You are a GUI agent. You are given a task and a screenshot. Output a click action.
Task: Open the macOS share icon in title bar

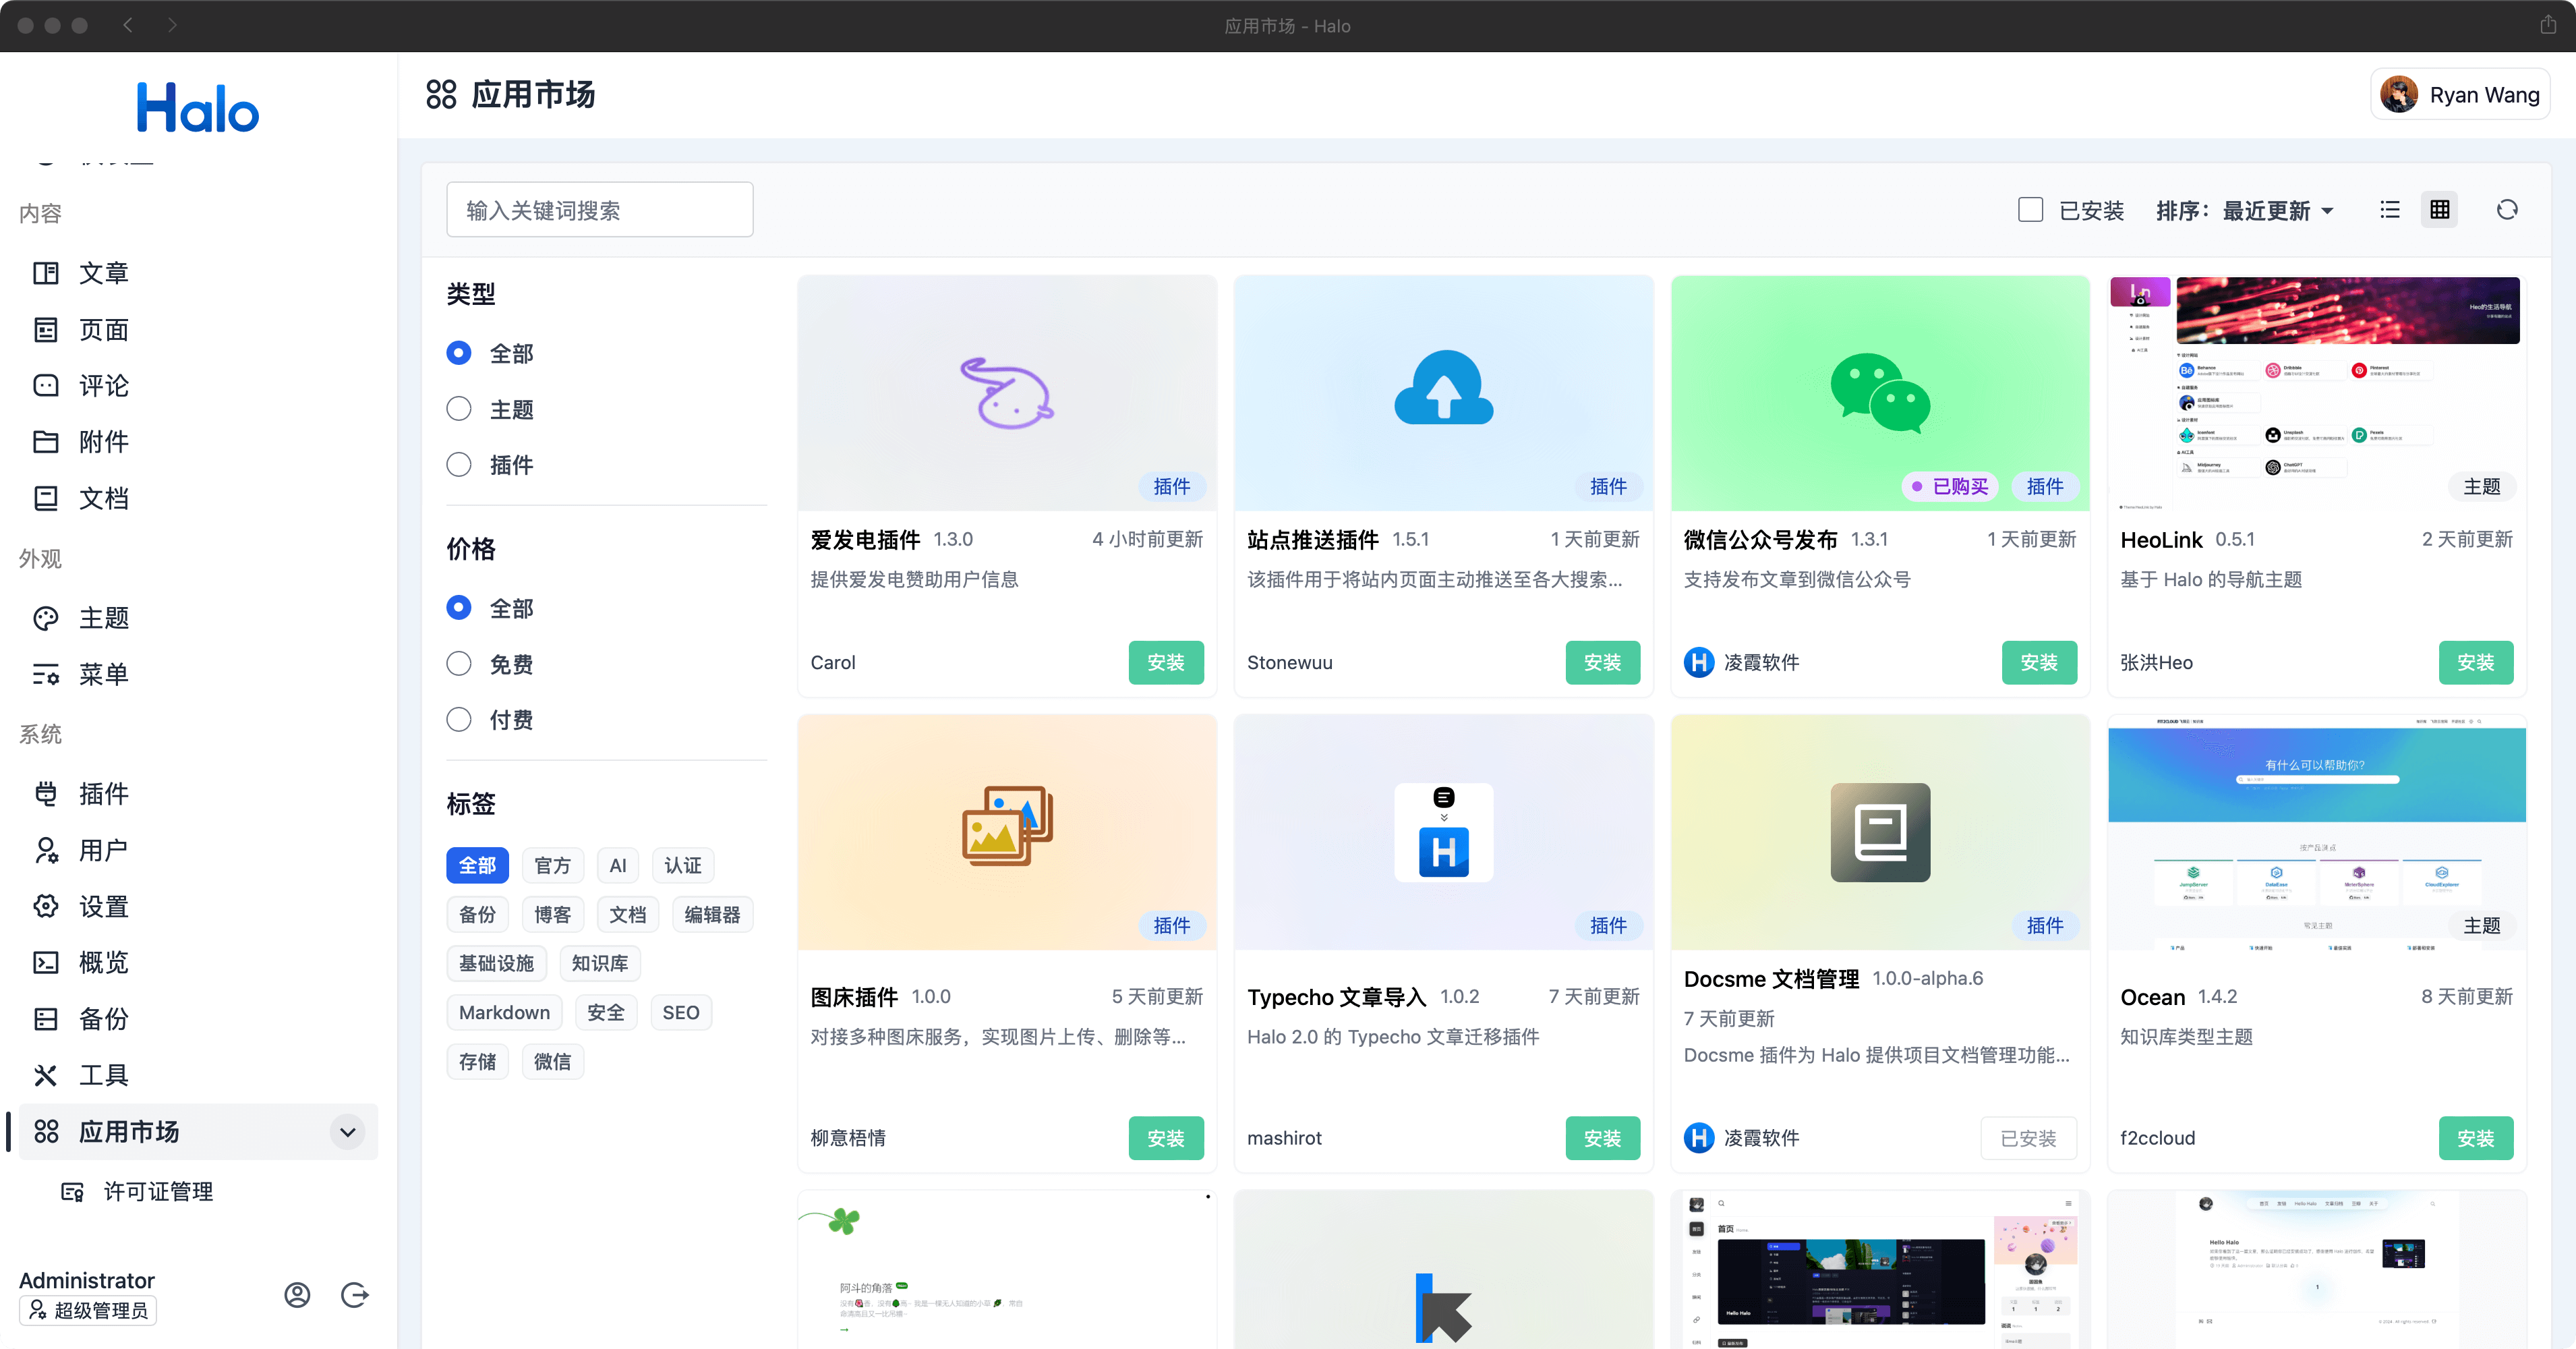pos(2548,25)
